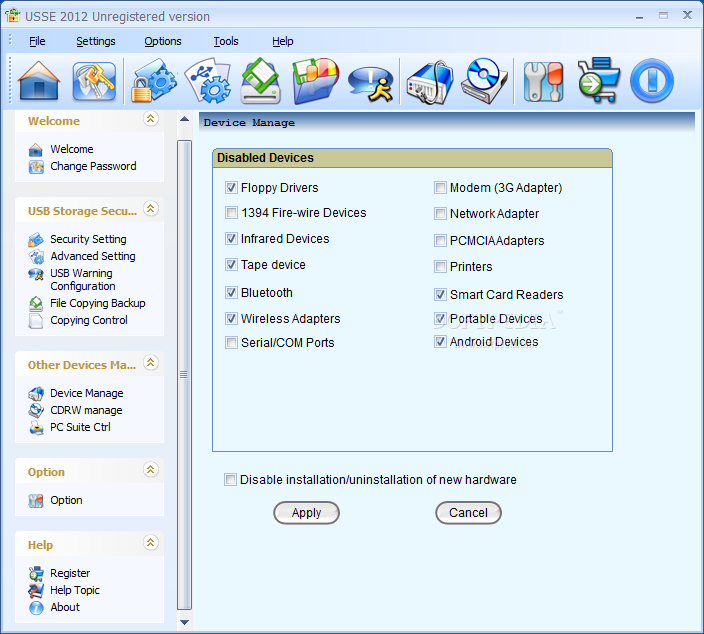Open the Settings menu
This screenshot has width=704, height=634.
click(96, 41)
